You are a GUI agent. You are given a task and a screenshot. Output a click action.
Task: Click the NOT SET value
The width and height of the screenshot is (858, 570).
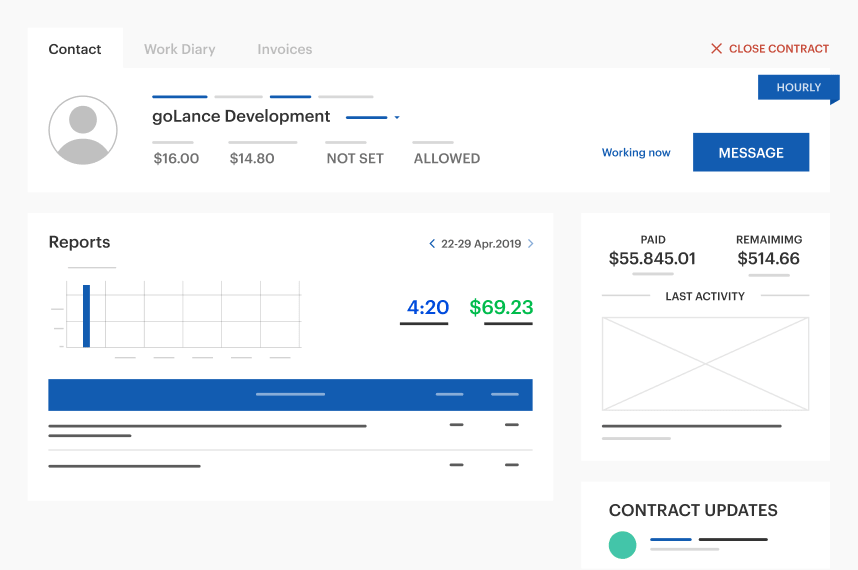355,159
